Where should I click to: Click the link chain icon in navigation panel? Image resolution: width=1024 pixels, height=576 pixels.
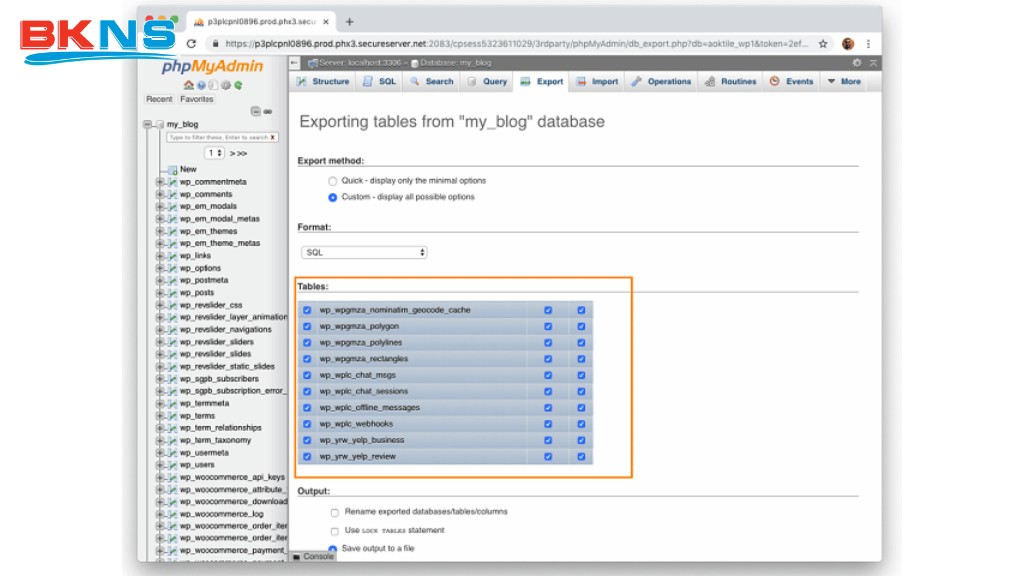point(268,111)
